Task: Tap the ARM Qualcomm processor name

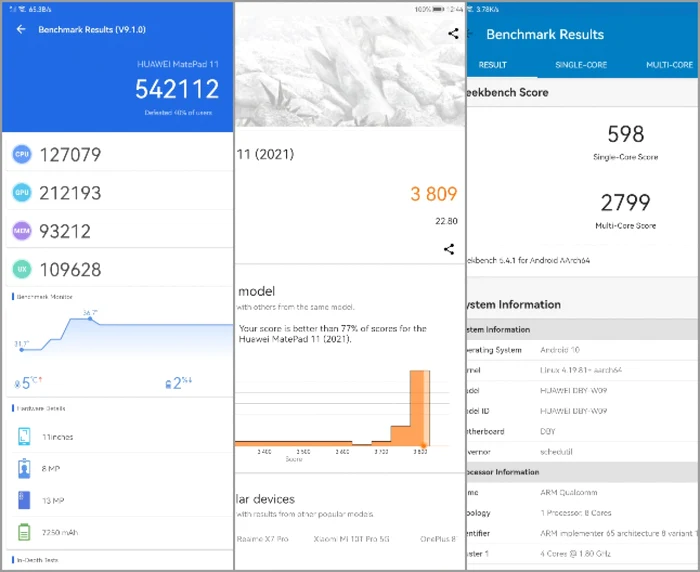Action: (568, 493)
